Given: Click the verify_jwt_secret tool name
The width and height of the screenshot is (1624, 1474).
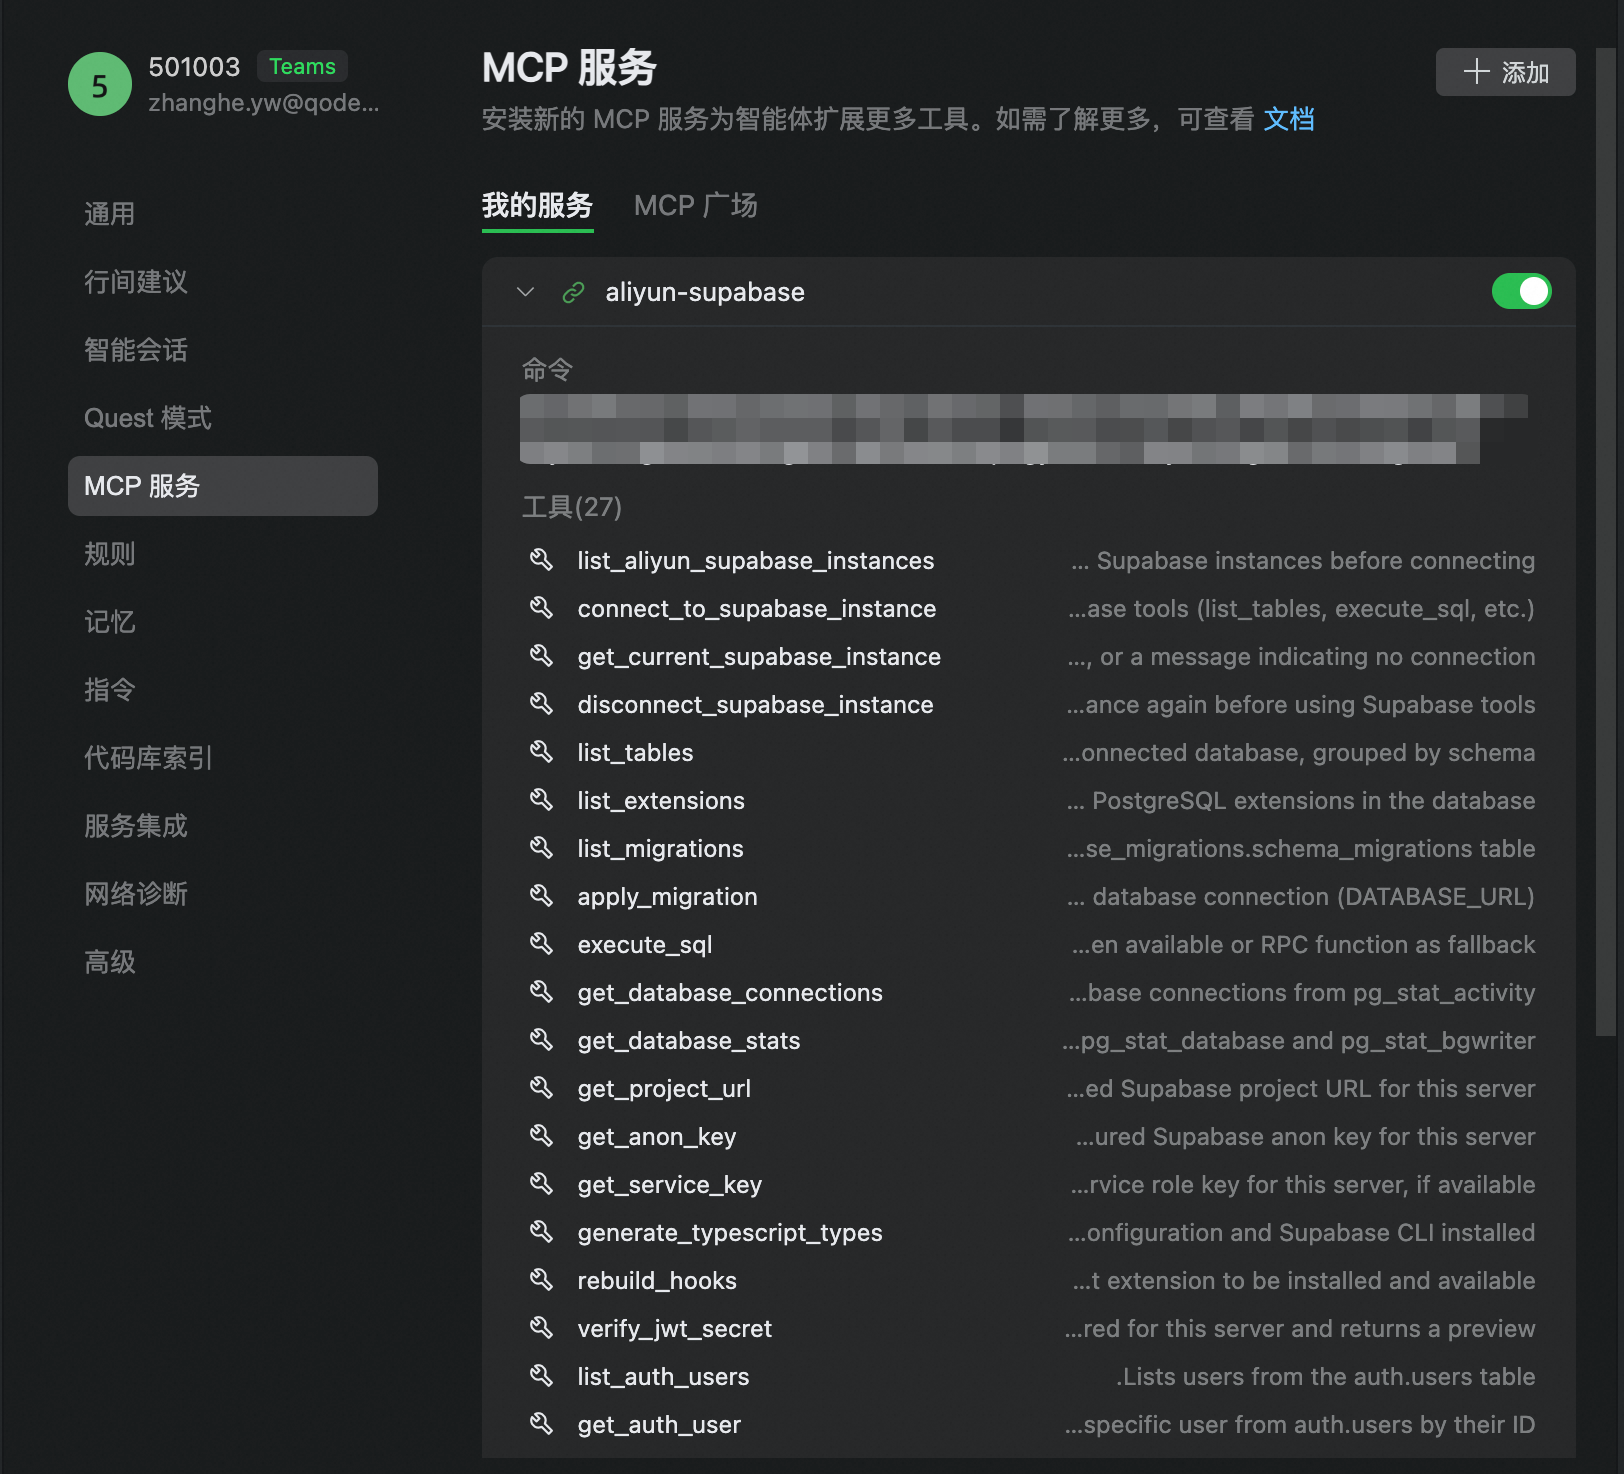Looking at the screenshot, I should [675, 1328].
